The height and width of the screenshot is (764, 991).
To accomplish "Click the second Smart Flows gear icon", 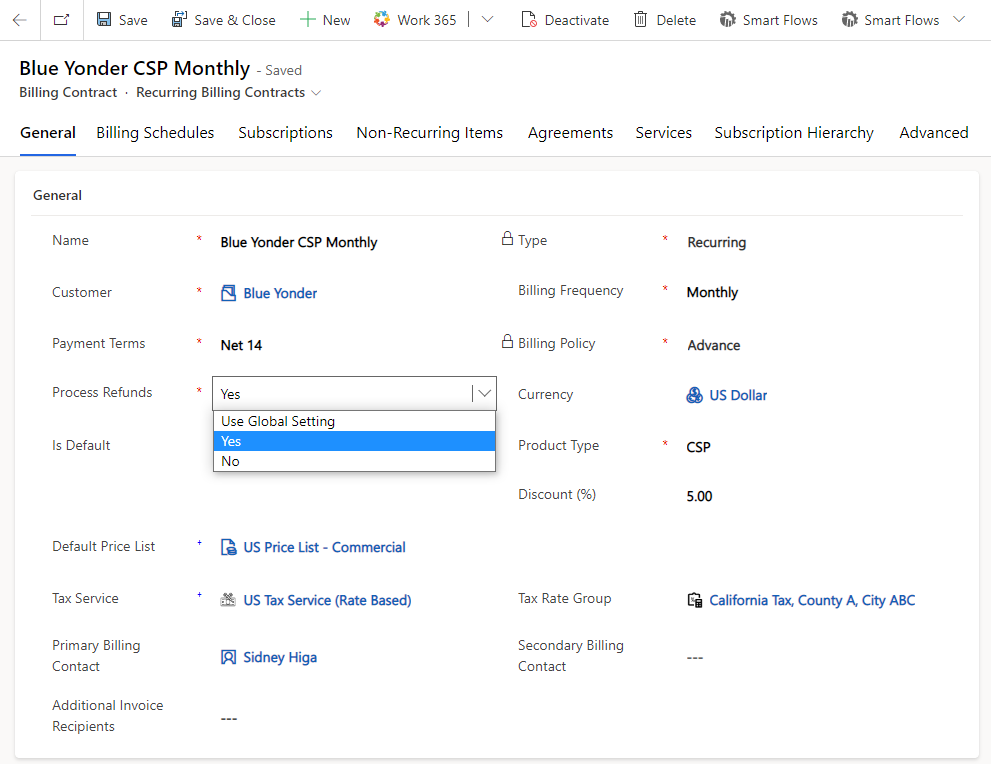I will pos(849,20).
